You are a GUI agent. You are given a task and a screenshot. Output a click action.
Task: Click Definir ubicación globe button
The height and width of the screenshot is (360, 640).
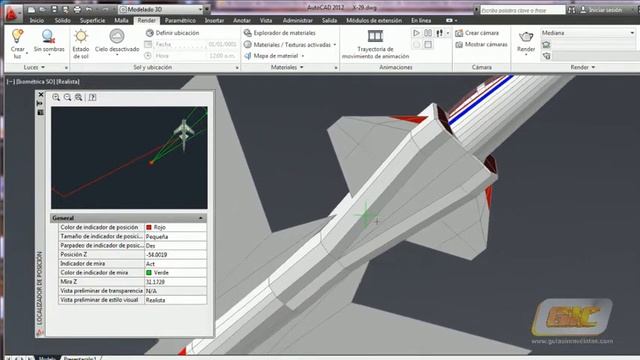pyautogui.click(x=172, y=33)
